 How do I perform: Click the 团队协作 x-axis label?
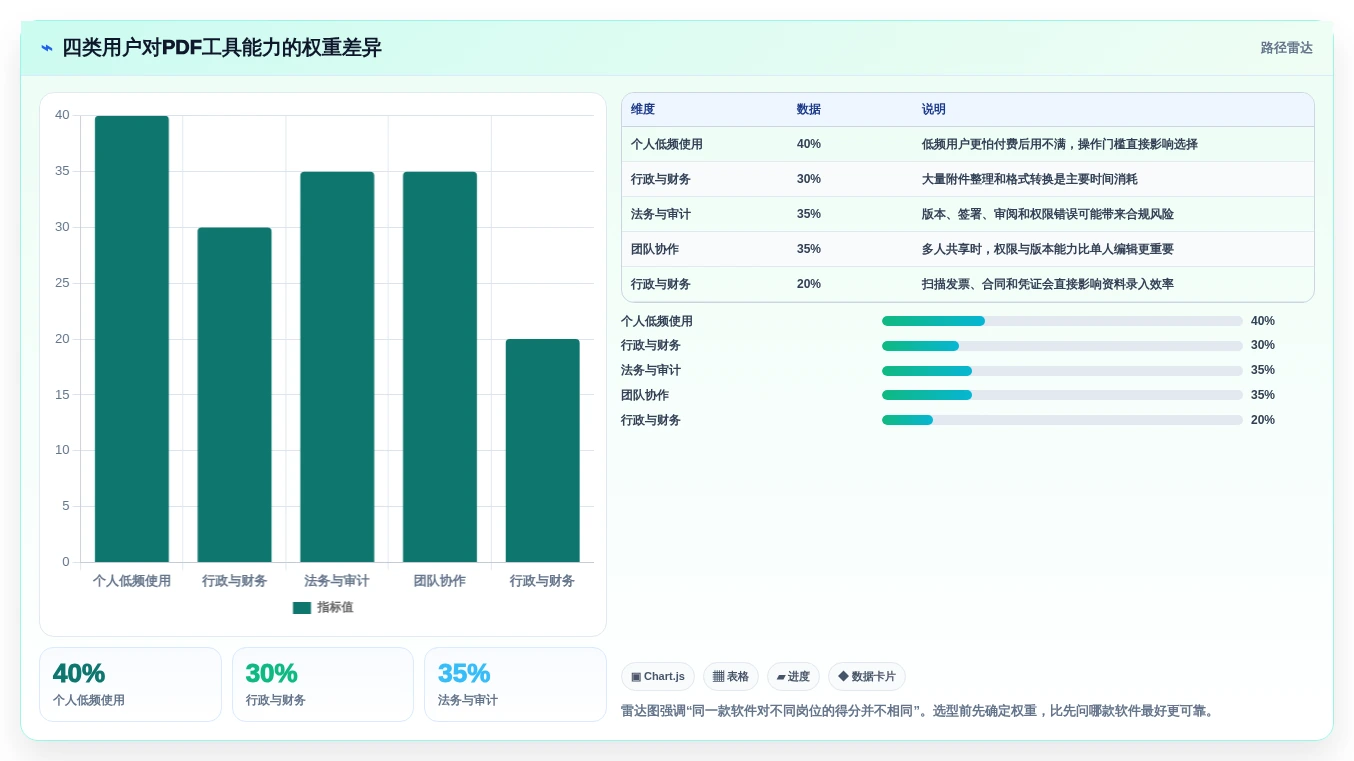point(440,581)
